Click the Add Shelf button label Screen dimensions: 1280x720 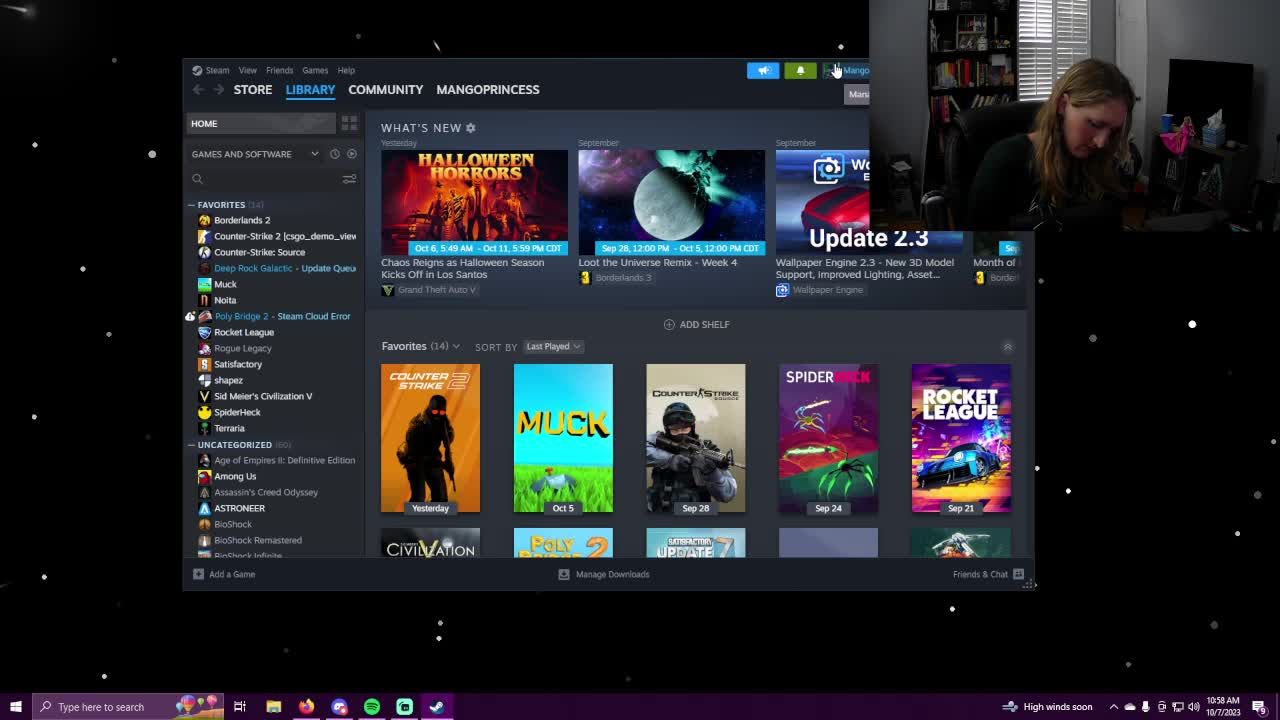pos(705,324)
